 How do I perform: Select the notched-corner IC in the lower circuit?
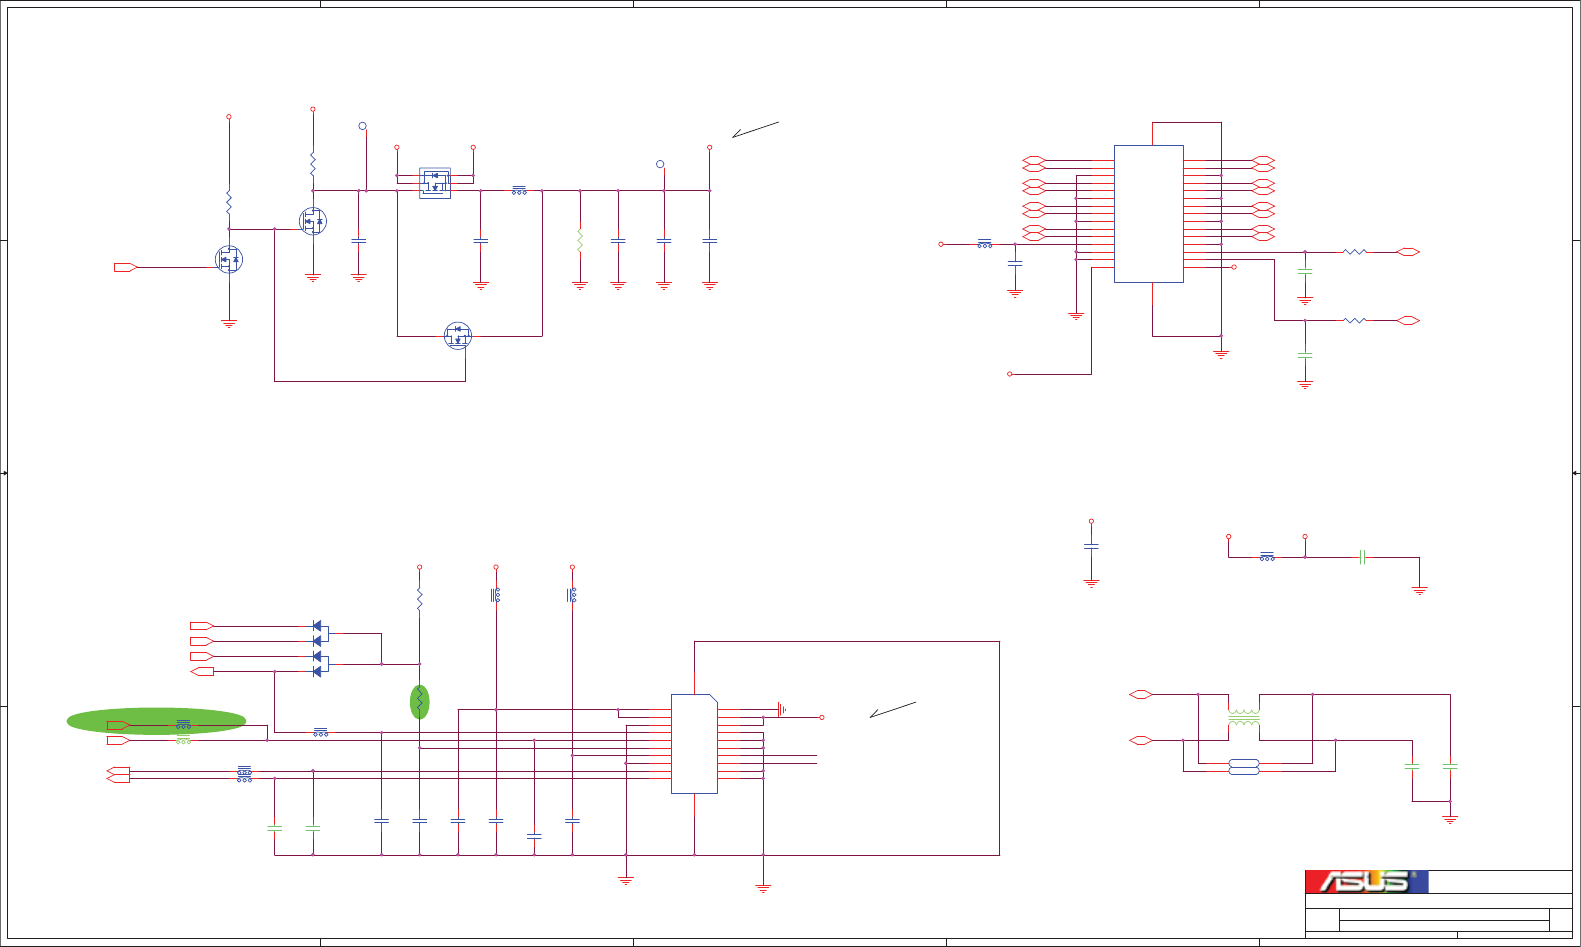point(694,744)
